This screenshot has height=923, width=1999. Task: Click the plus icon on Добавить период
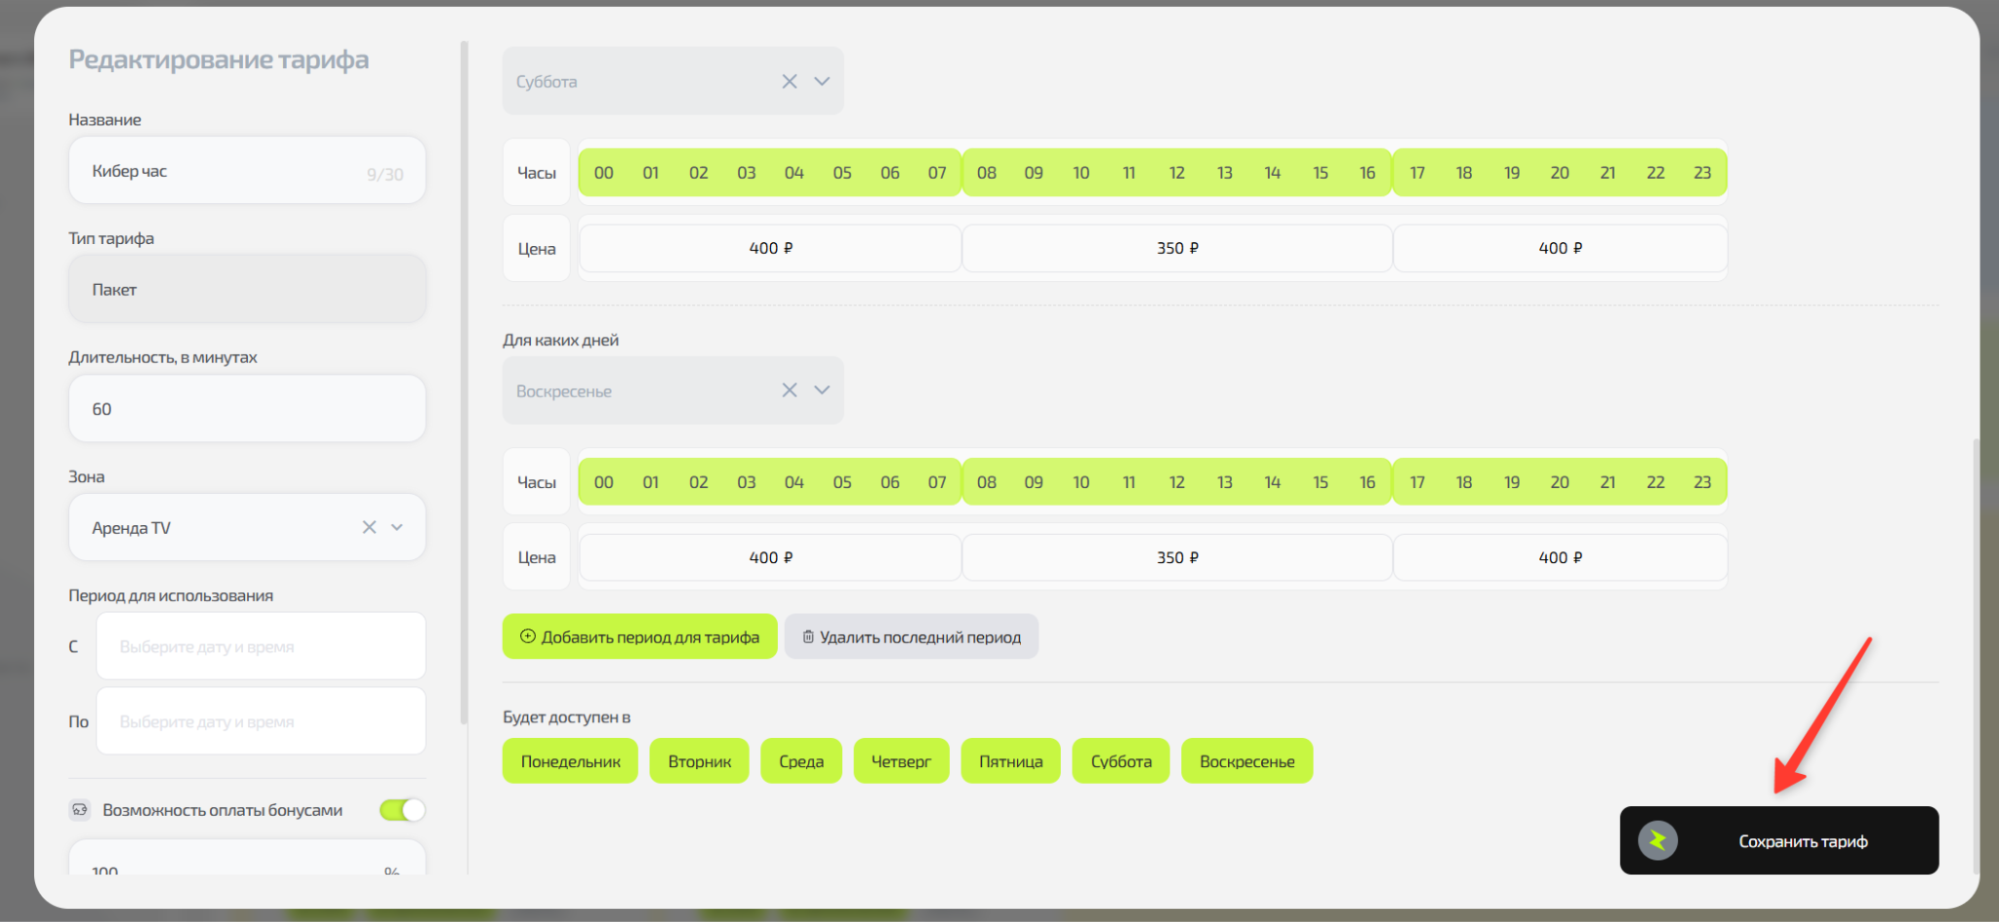(527, 637)
